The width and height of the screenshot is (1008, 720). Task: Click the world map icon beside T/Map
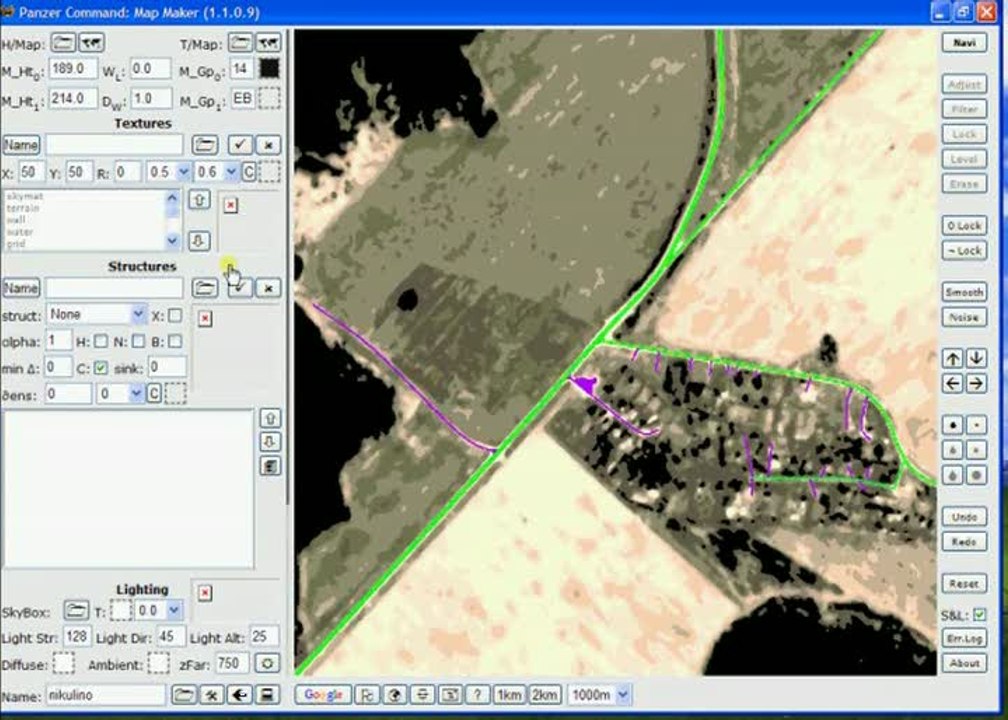(268, 43)
